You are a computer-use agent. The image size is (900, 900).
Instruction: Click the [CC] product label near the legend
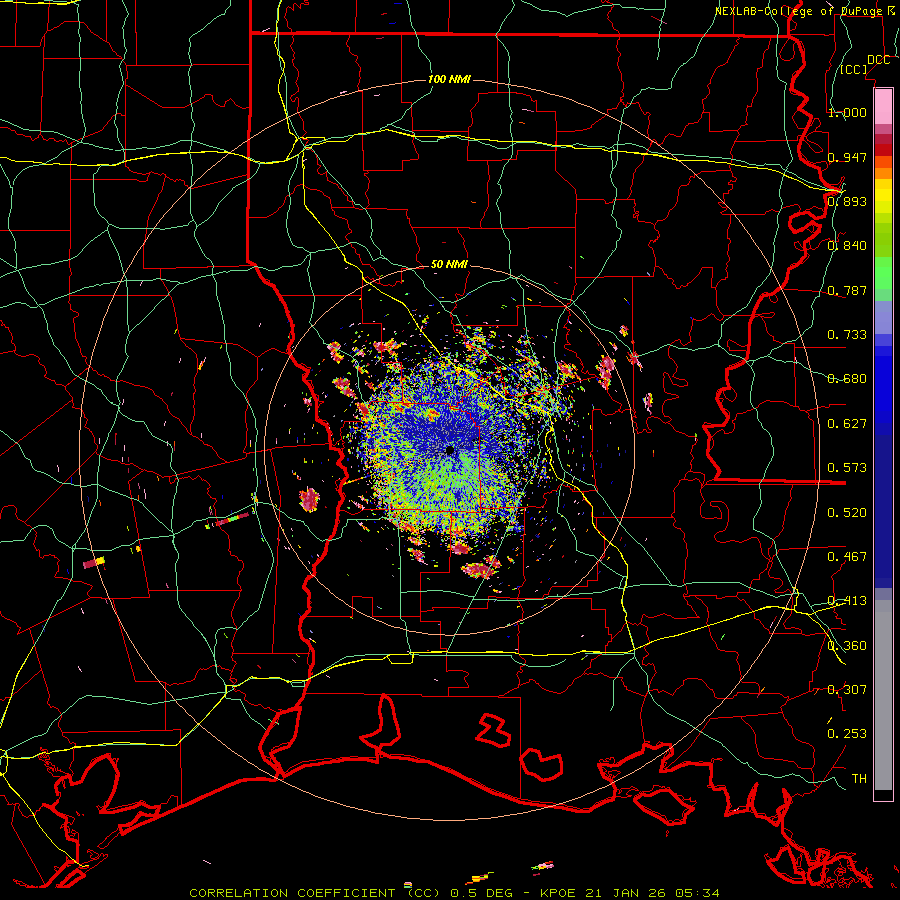(x=854, y=69)
